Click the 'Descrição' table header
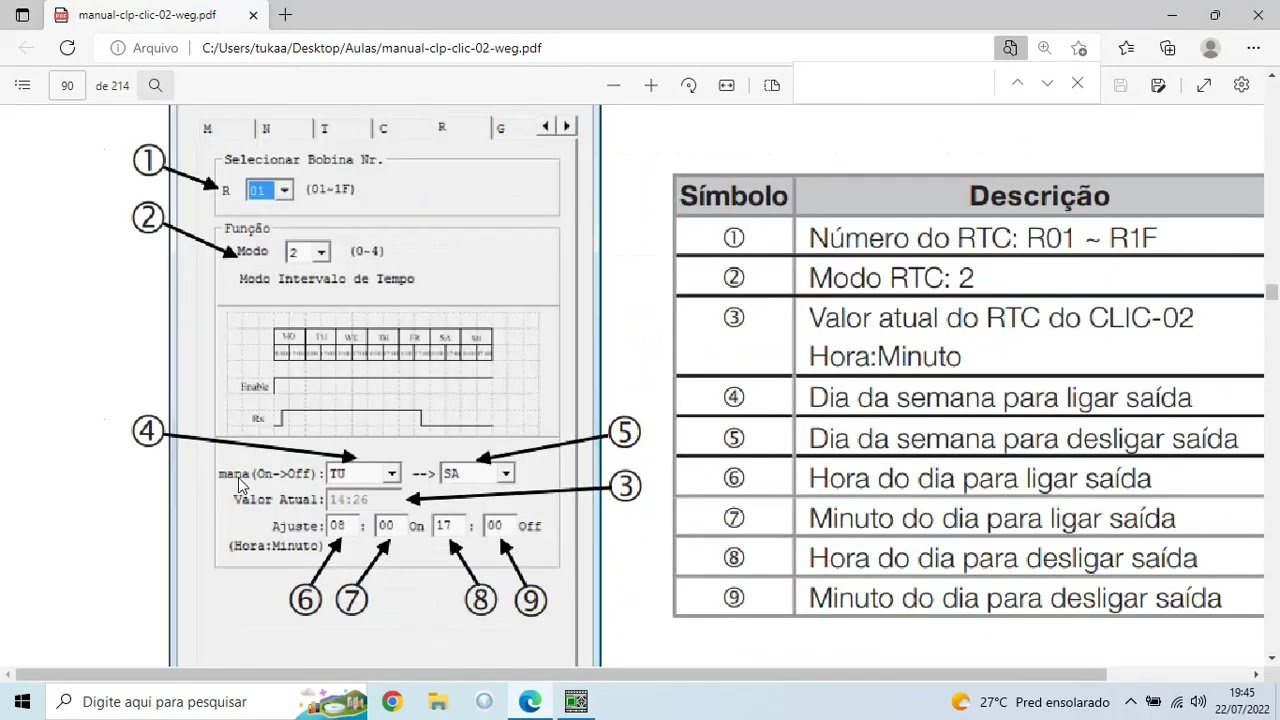Viewport: 1280px width, 720px height. click(x=1039, y=196)
